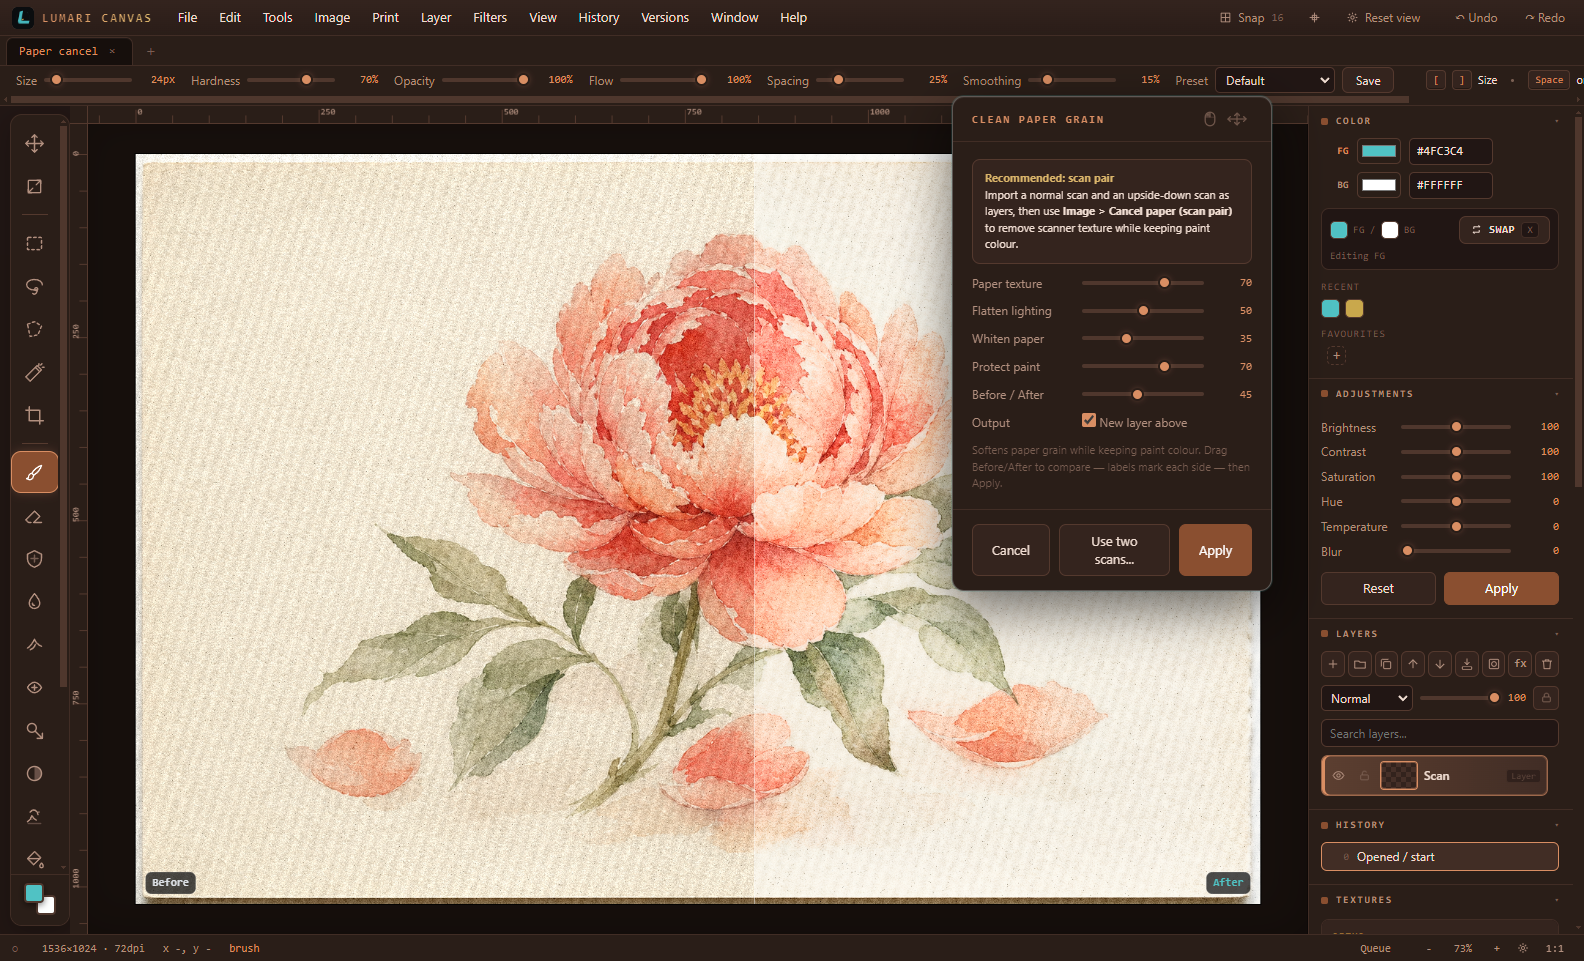This screenshot has width=1584, height=961.
Task: Add a new layer with plus icon
Action: (x=1333, y=664)
